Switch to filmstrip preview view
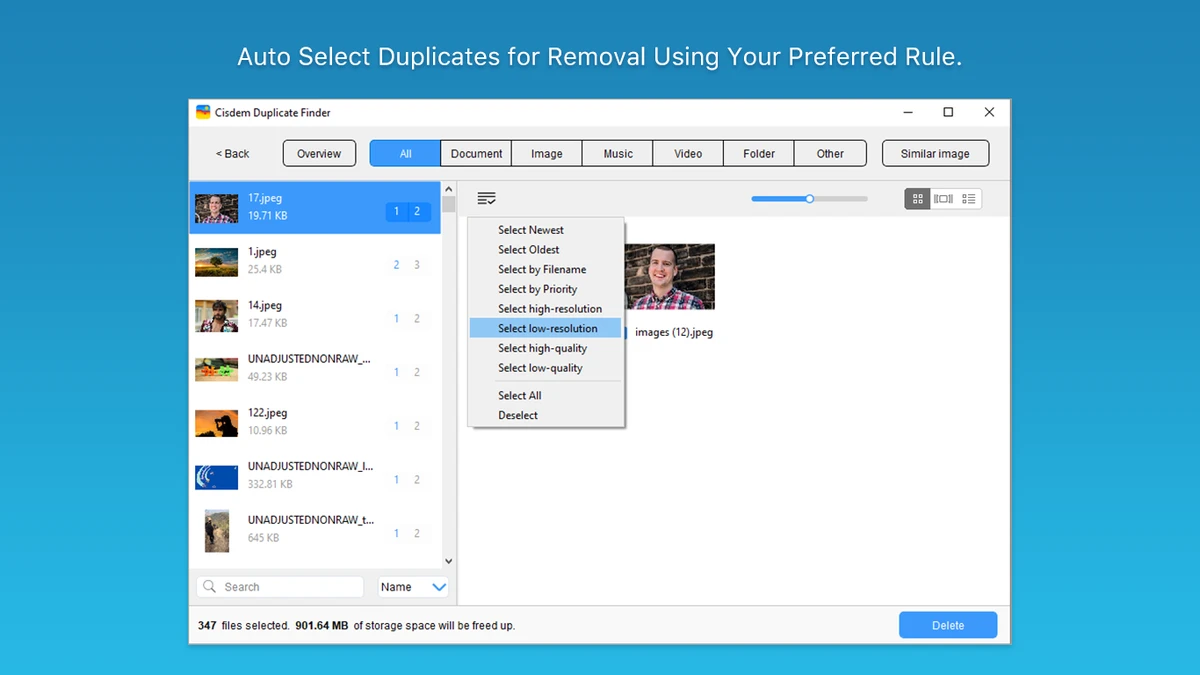This screenshot has height=675, width=1200. (943, 199)
